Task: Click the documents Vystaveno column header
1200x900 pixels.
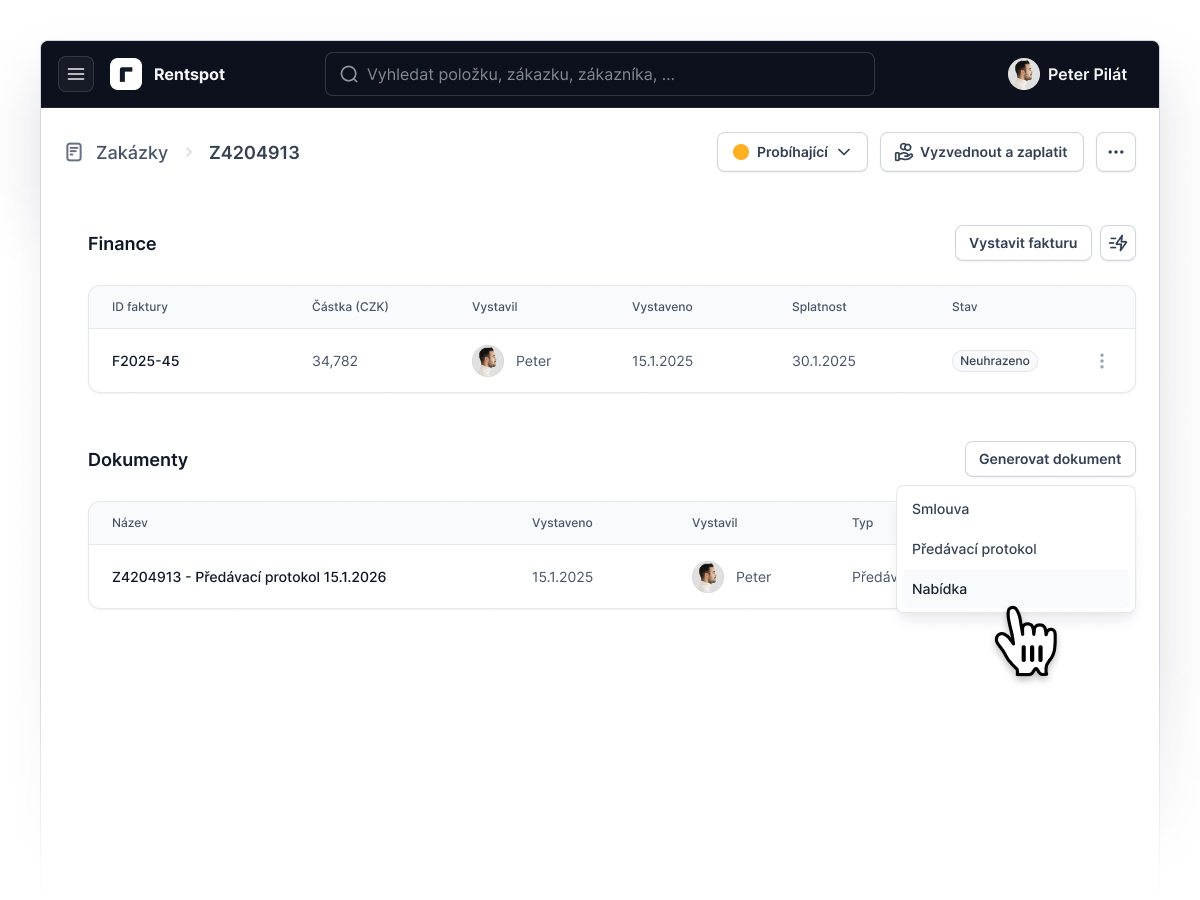Action: coord(562,523)
